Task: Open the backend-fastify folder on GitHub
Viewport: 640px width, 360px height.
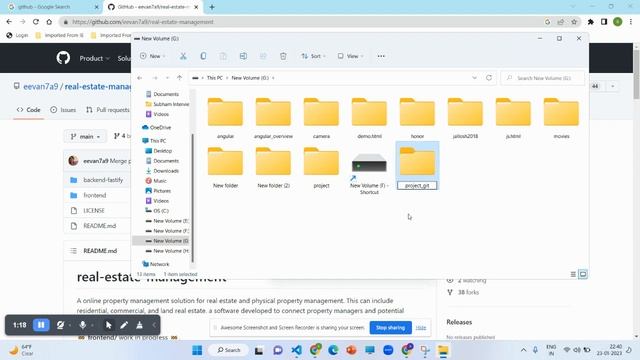Action: click(103, 180)
